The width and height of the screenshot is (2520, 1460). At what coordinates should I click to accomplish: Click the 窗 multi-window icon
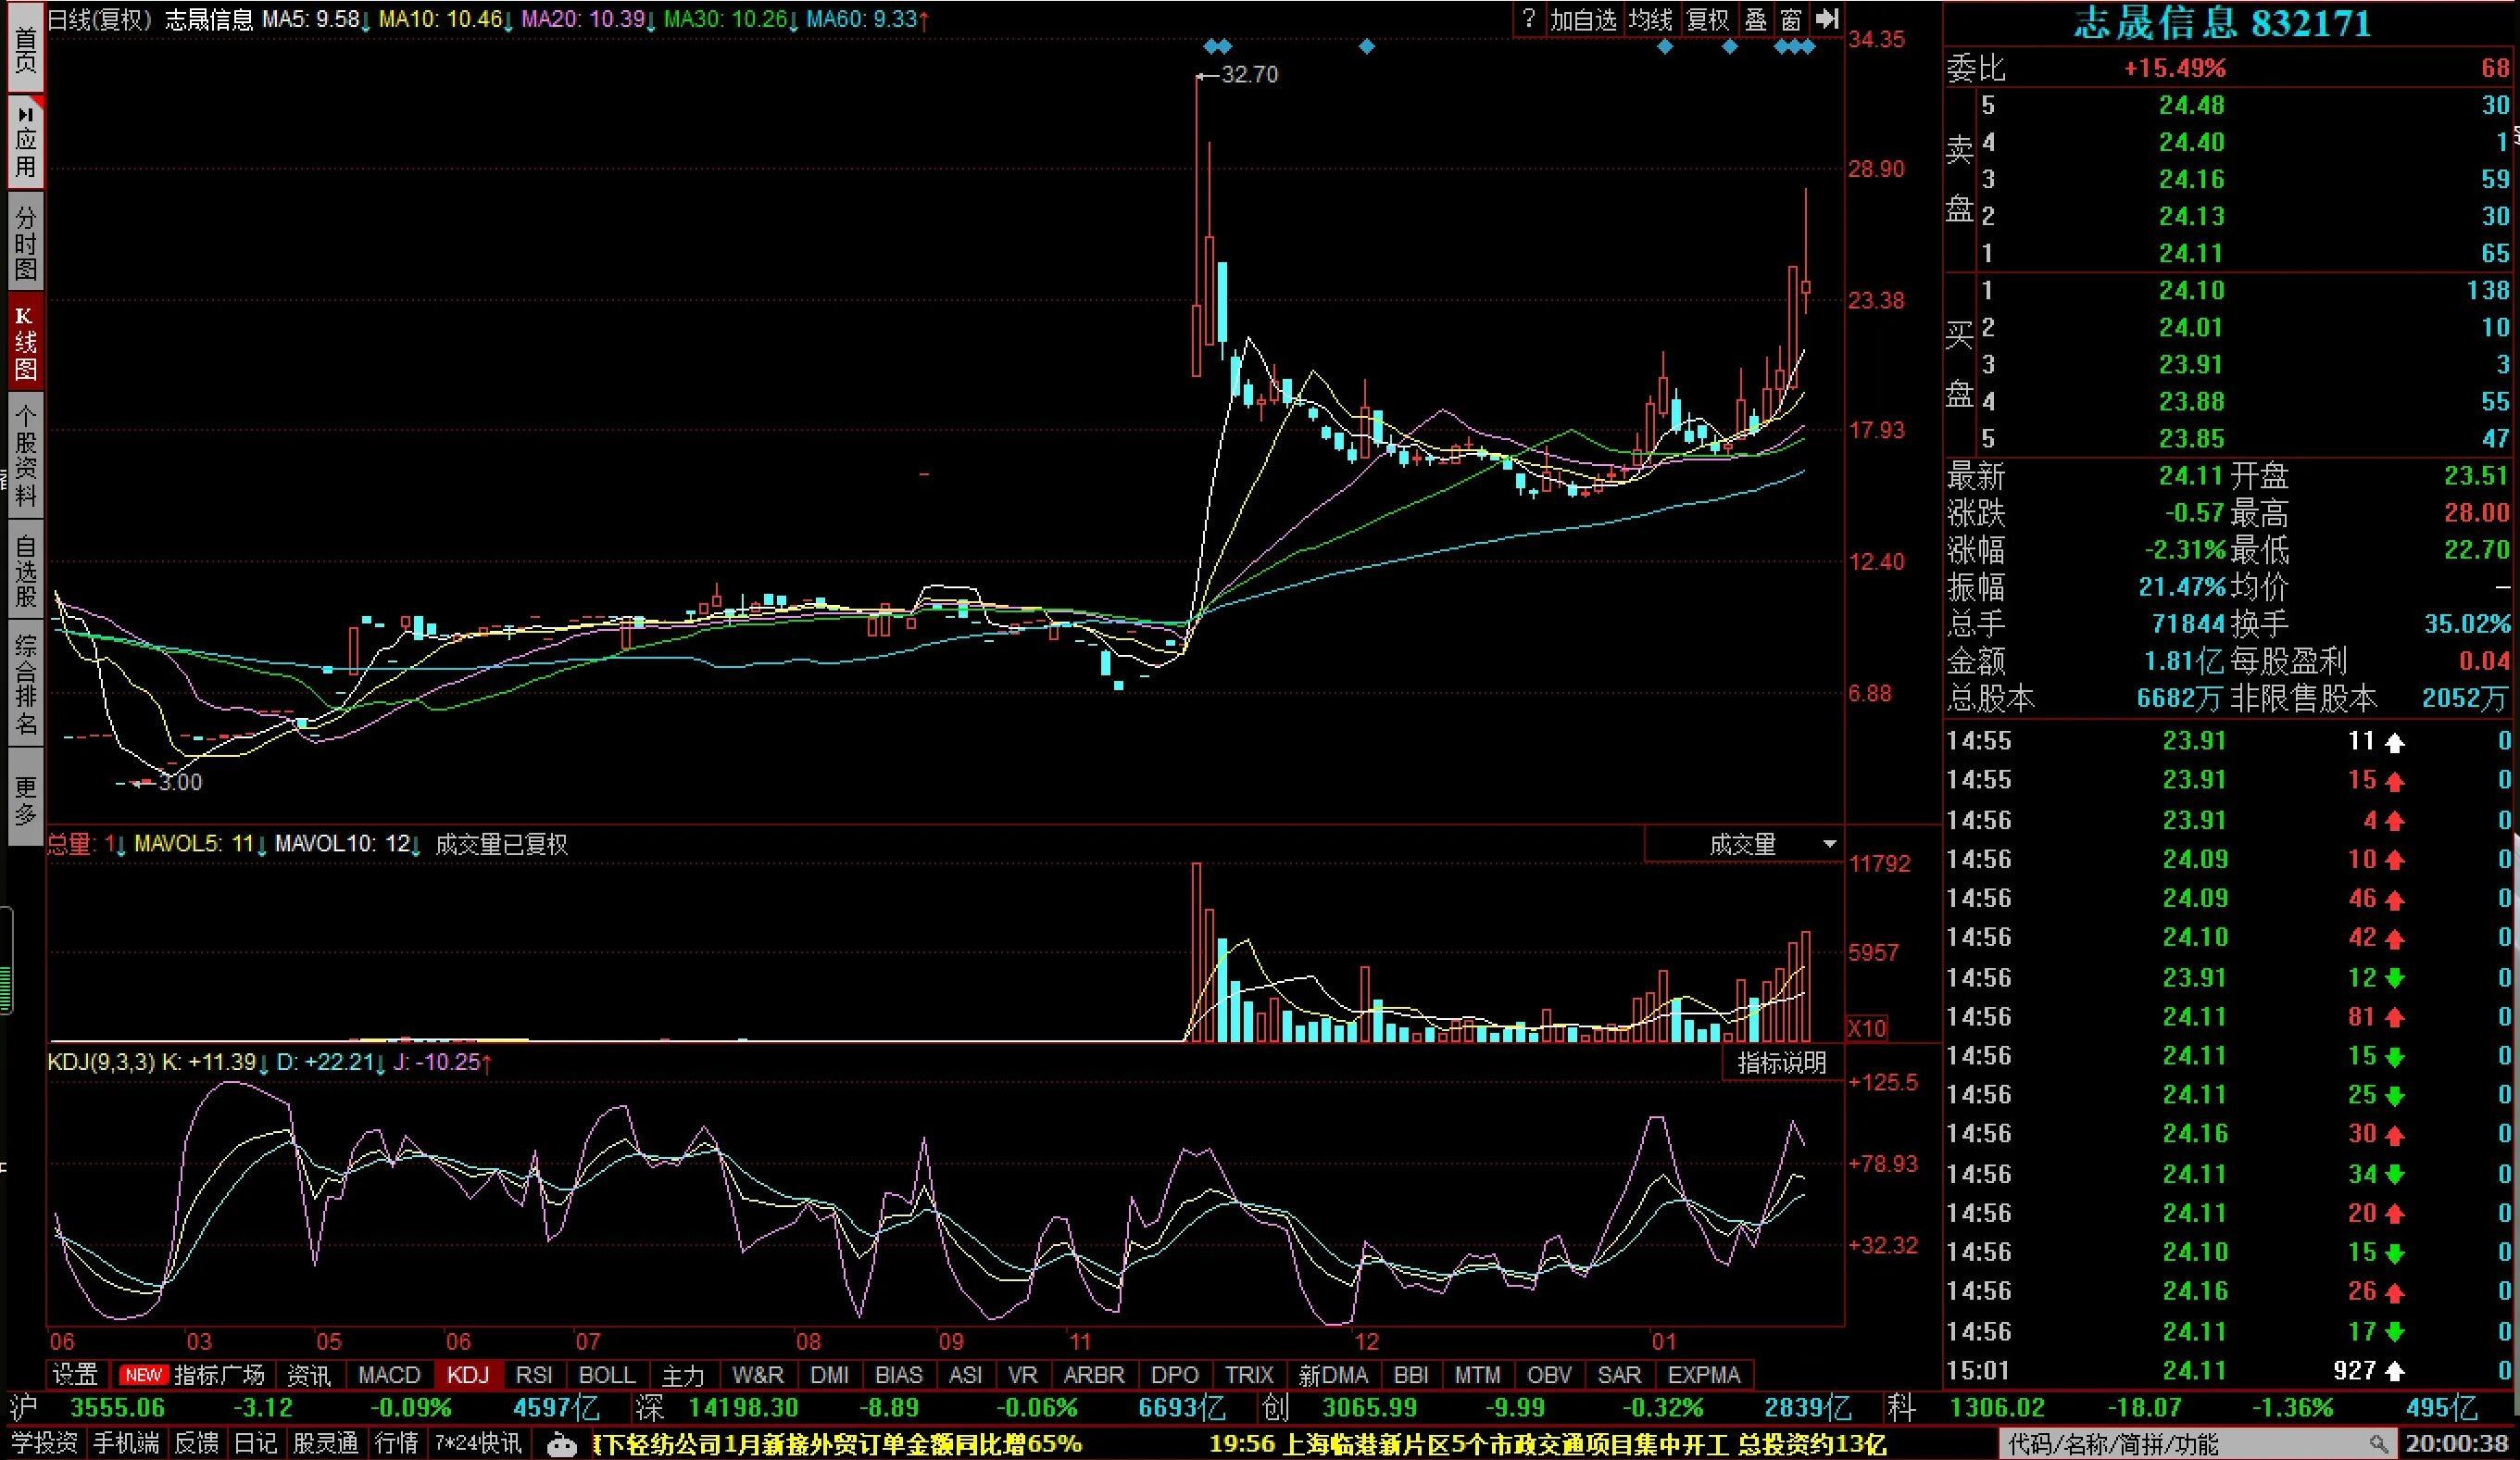click(x=1791, y=18)
